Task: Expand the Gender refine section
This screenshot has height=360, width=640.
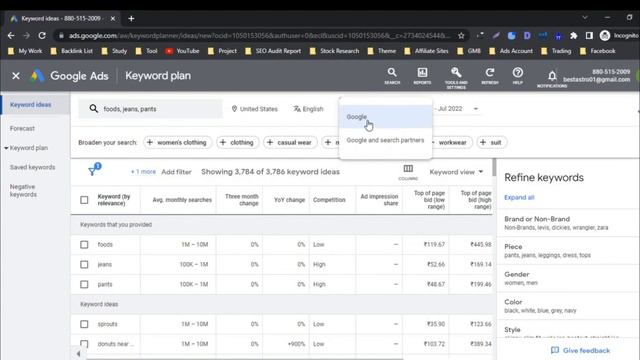Action: pyautogui.click(x=568, y=278)
